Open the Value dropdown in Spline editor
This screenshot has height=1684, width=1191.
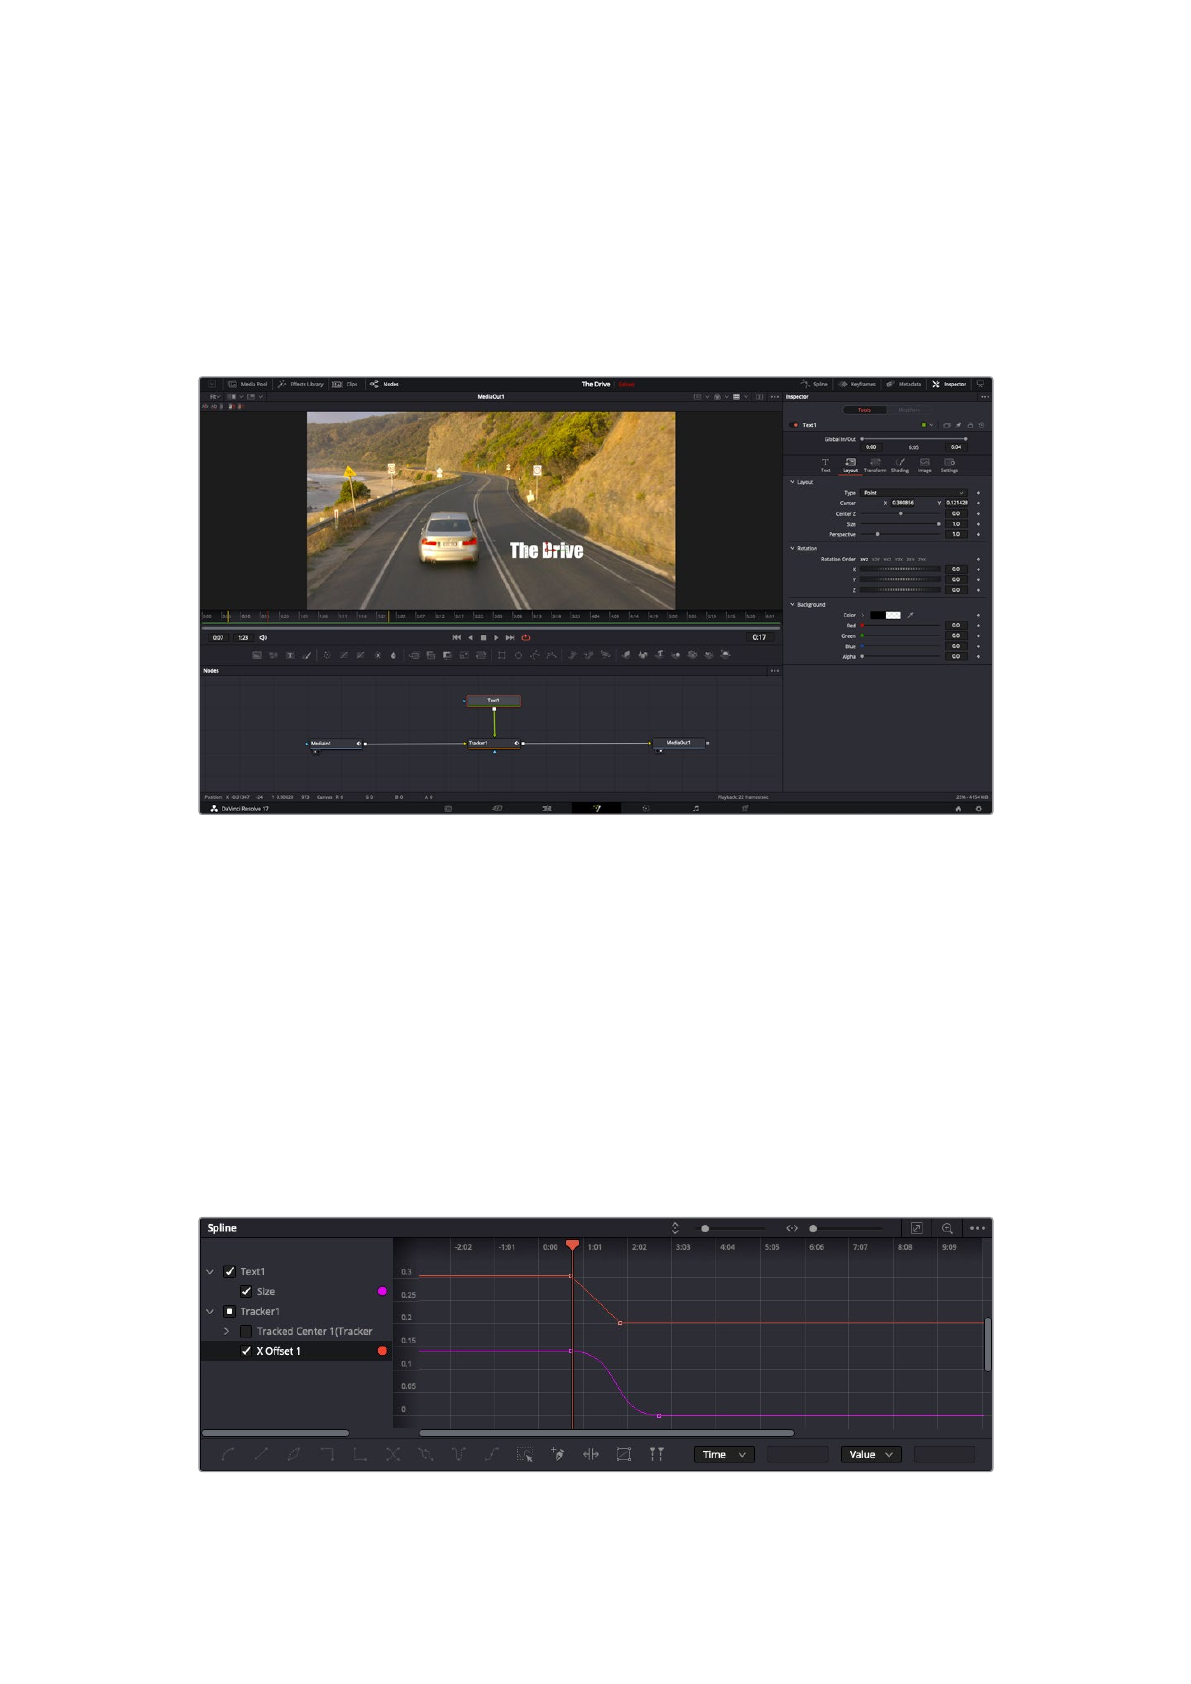(871, 1455)
